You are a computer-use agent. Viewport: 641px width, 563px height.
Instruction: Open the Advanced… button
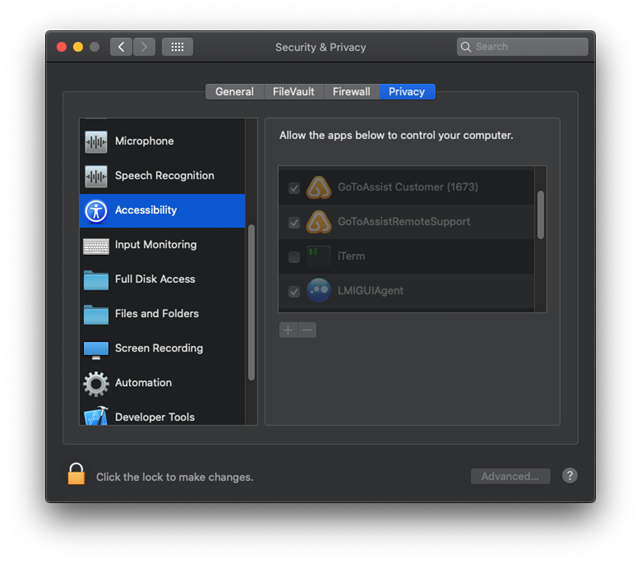(x=510, y=476)
